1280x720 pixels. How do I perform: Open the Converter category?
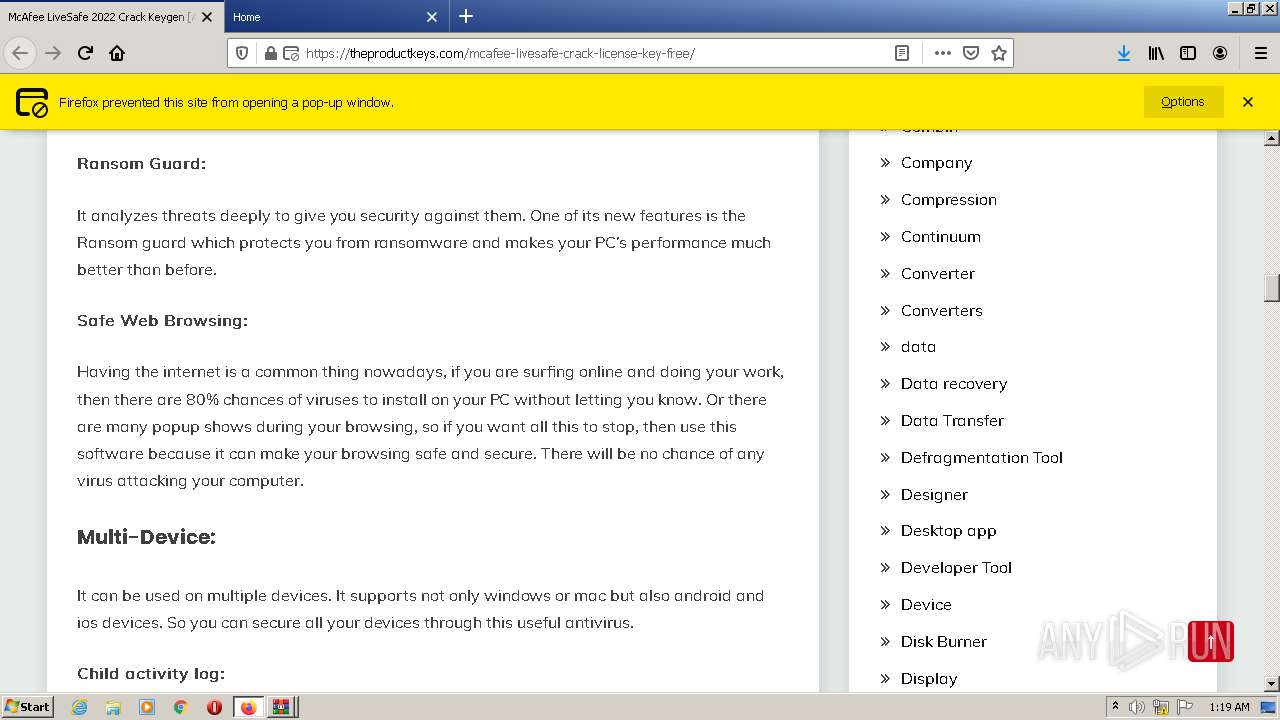pyautogui.click(x=937, y=274)
